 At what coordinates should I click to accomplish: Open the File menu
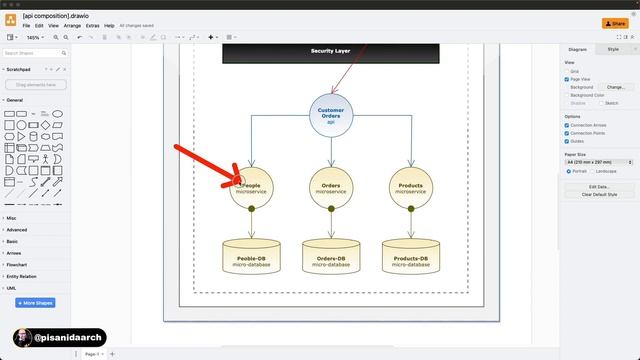[26, 26]
